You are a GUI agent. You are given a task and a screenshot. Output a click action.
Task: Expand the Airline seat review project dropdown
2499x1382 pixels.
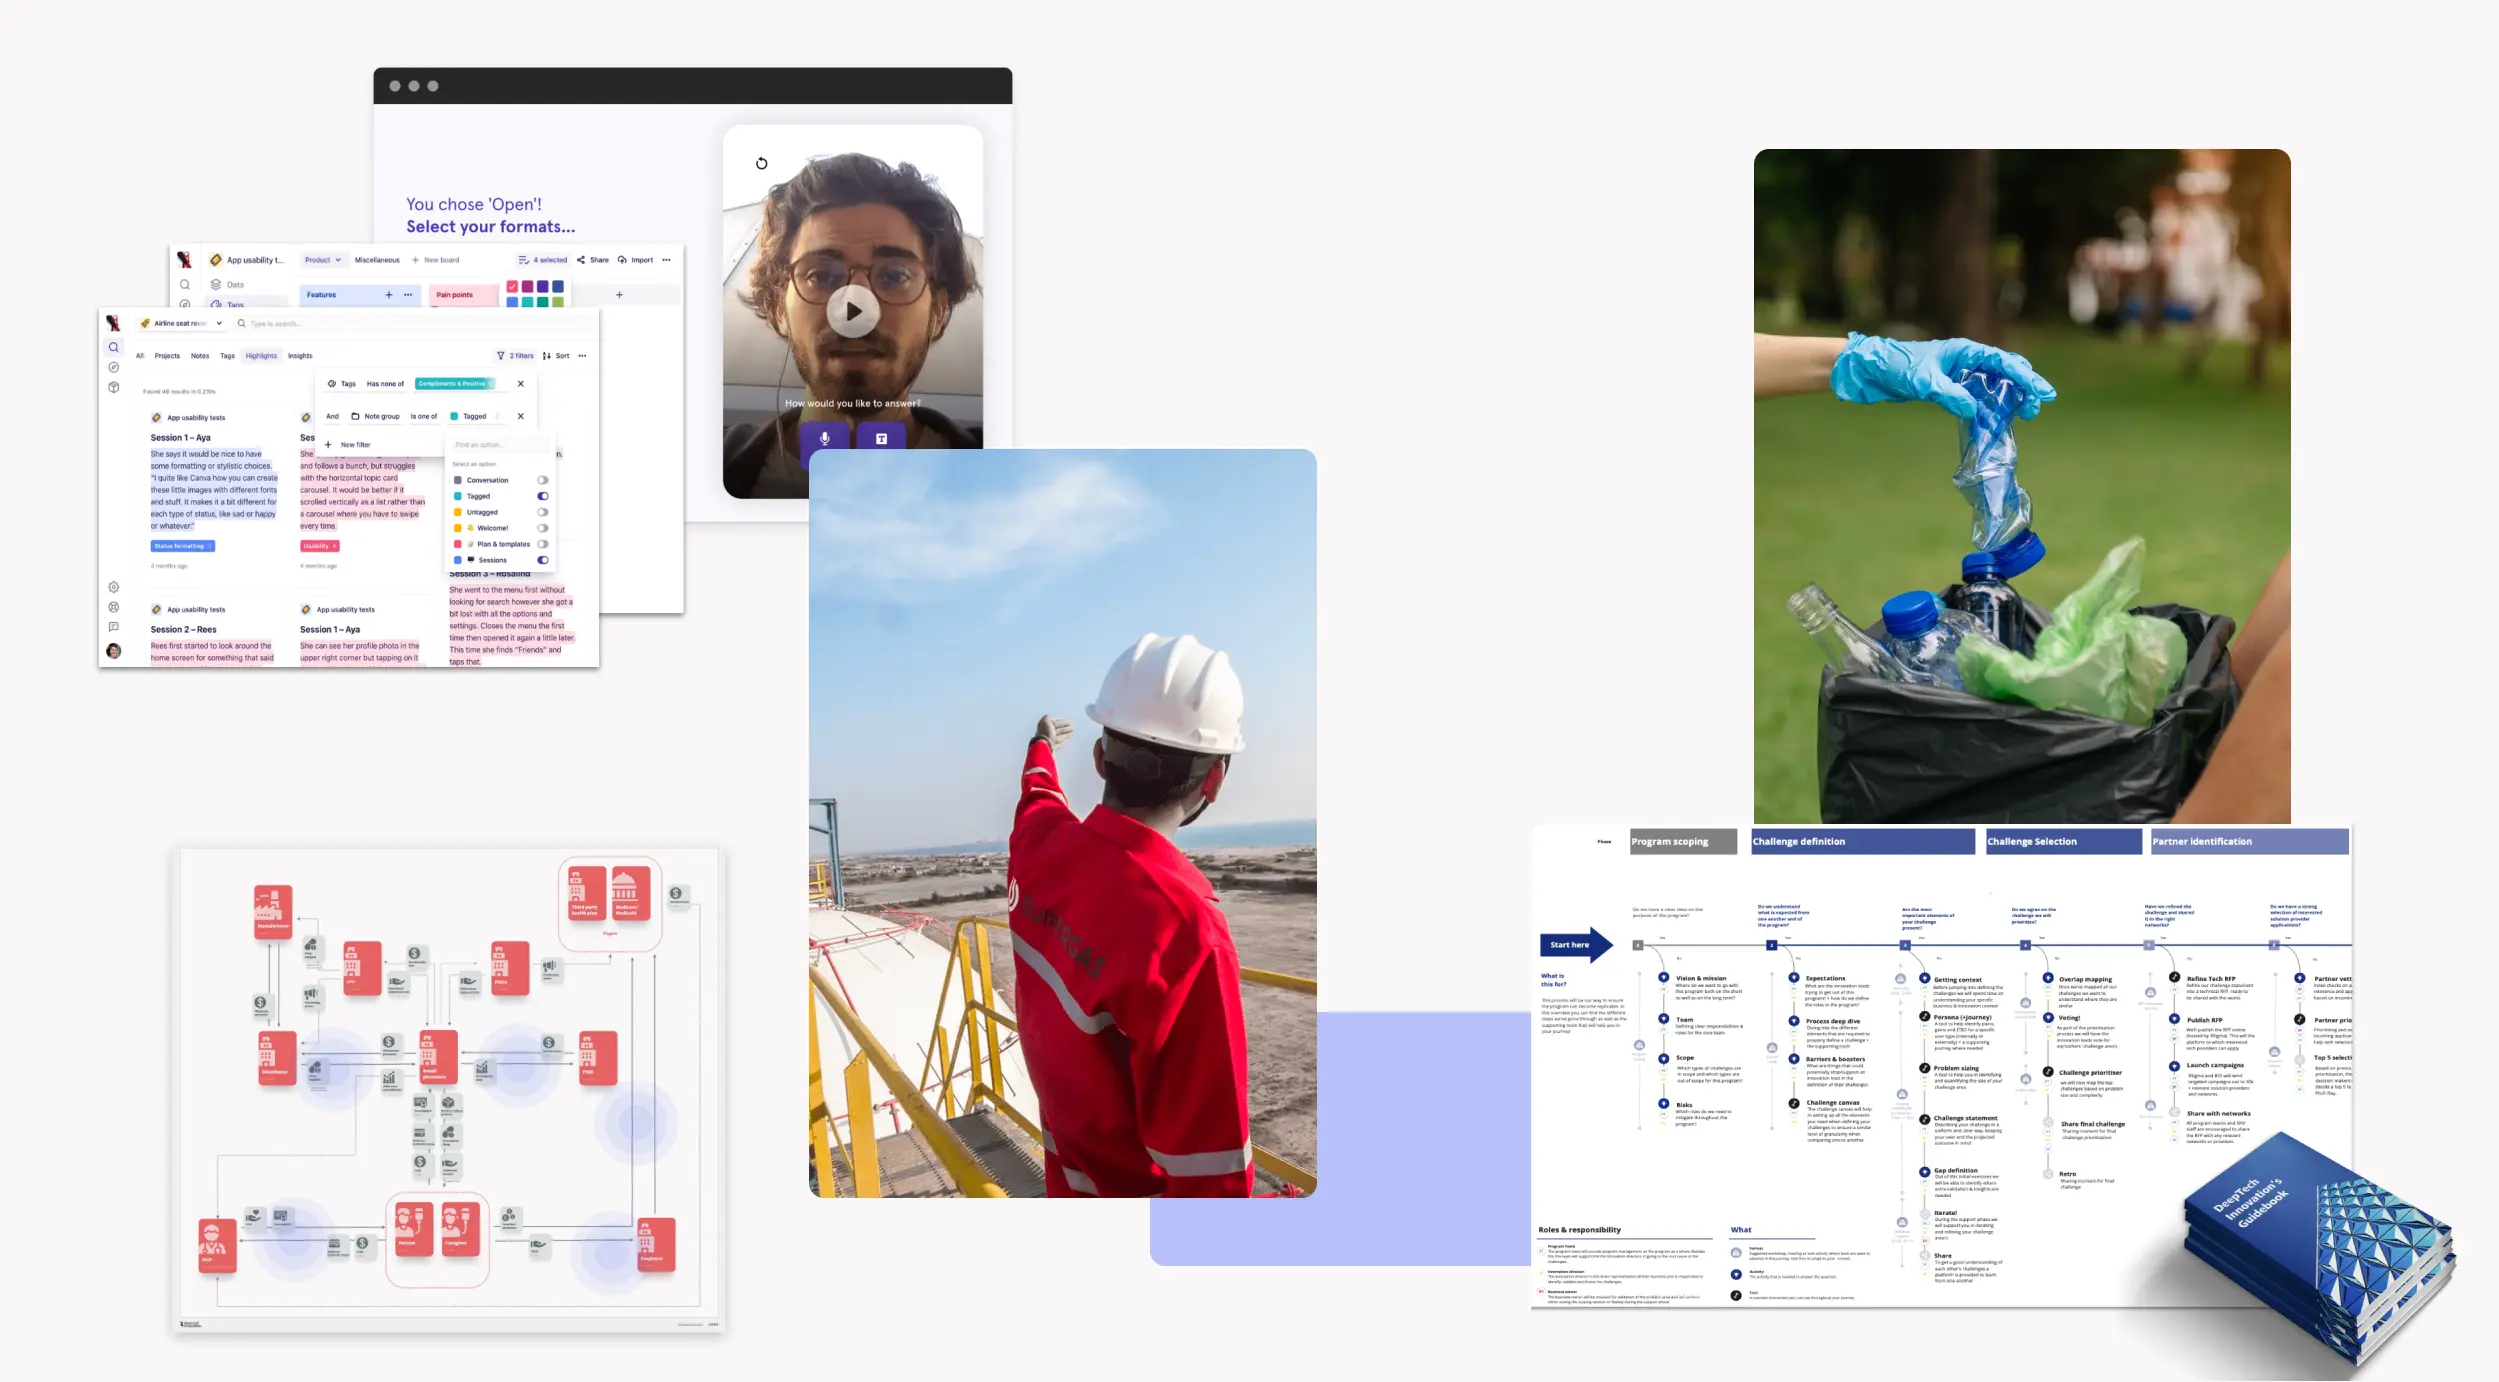pyautogui.click(x=185, y=323)
